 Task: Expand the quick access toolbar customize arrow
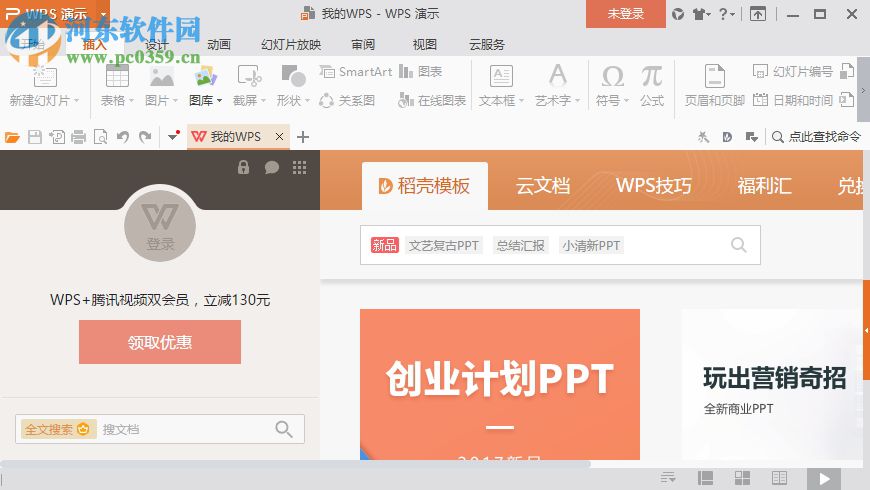coord(173,137)
